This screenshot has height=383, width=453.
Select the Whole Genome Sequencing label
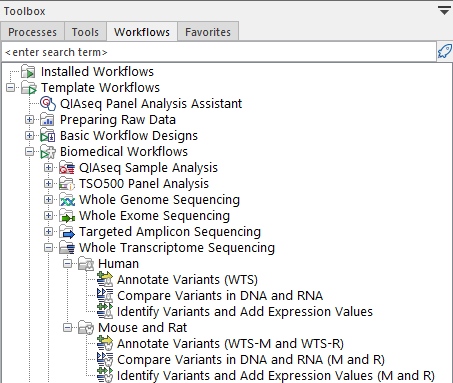click(159, 200)
